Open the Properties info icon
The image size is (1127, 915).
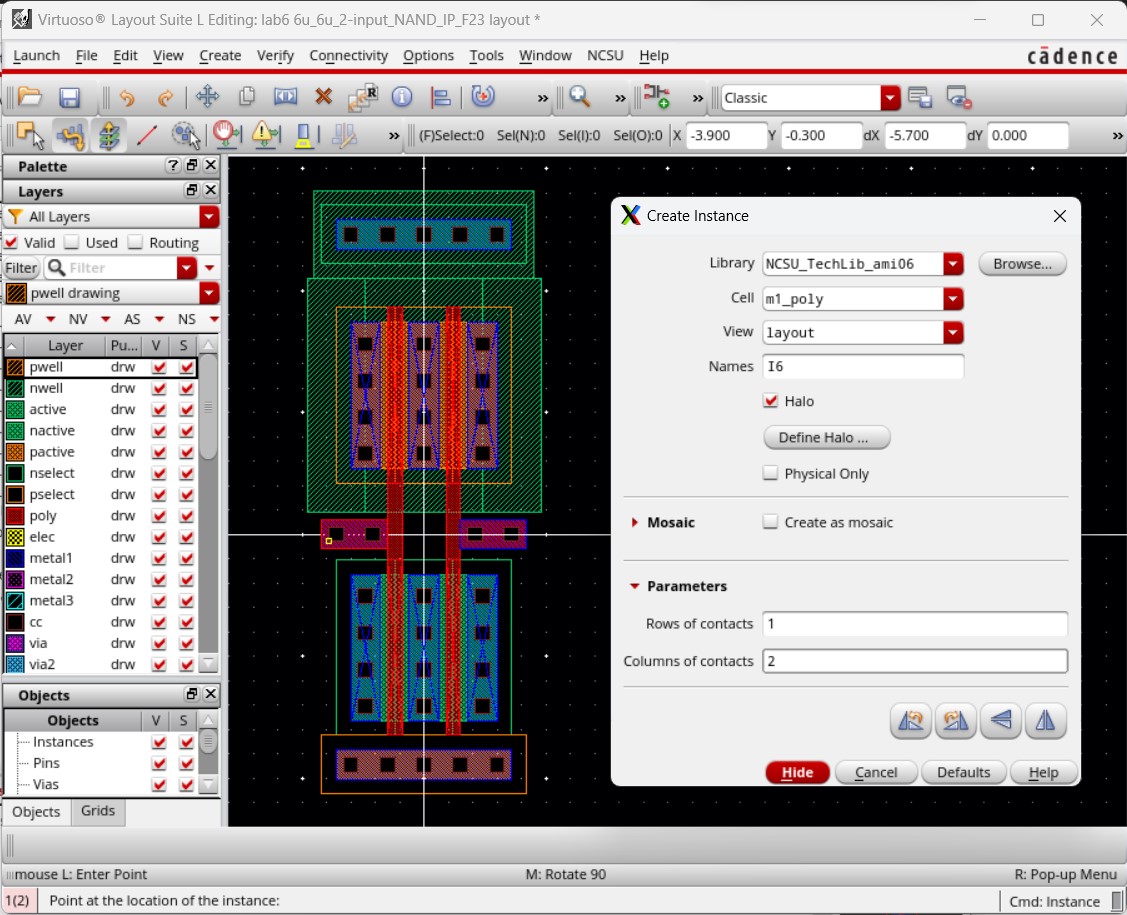coord(402,96)
